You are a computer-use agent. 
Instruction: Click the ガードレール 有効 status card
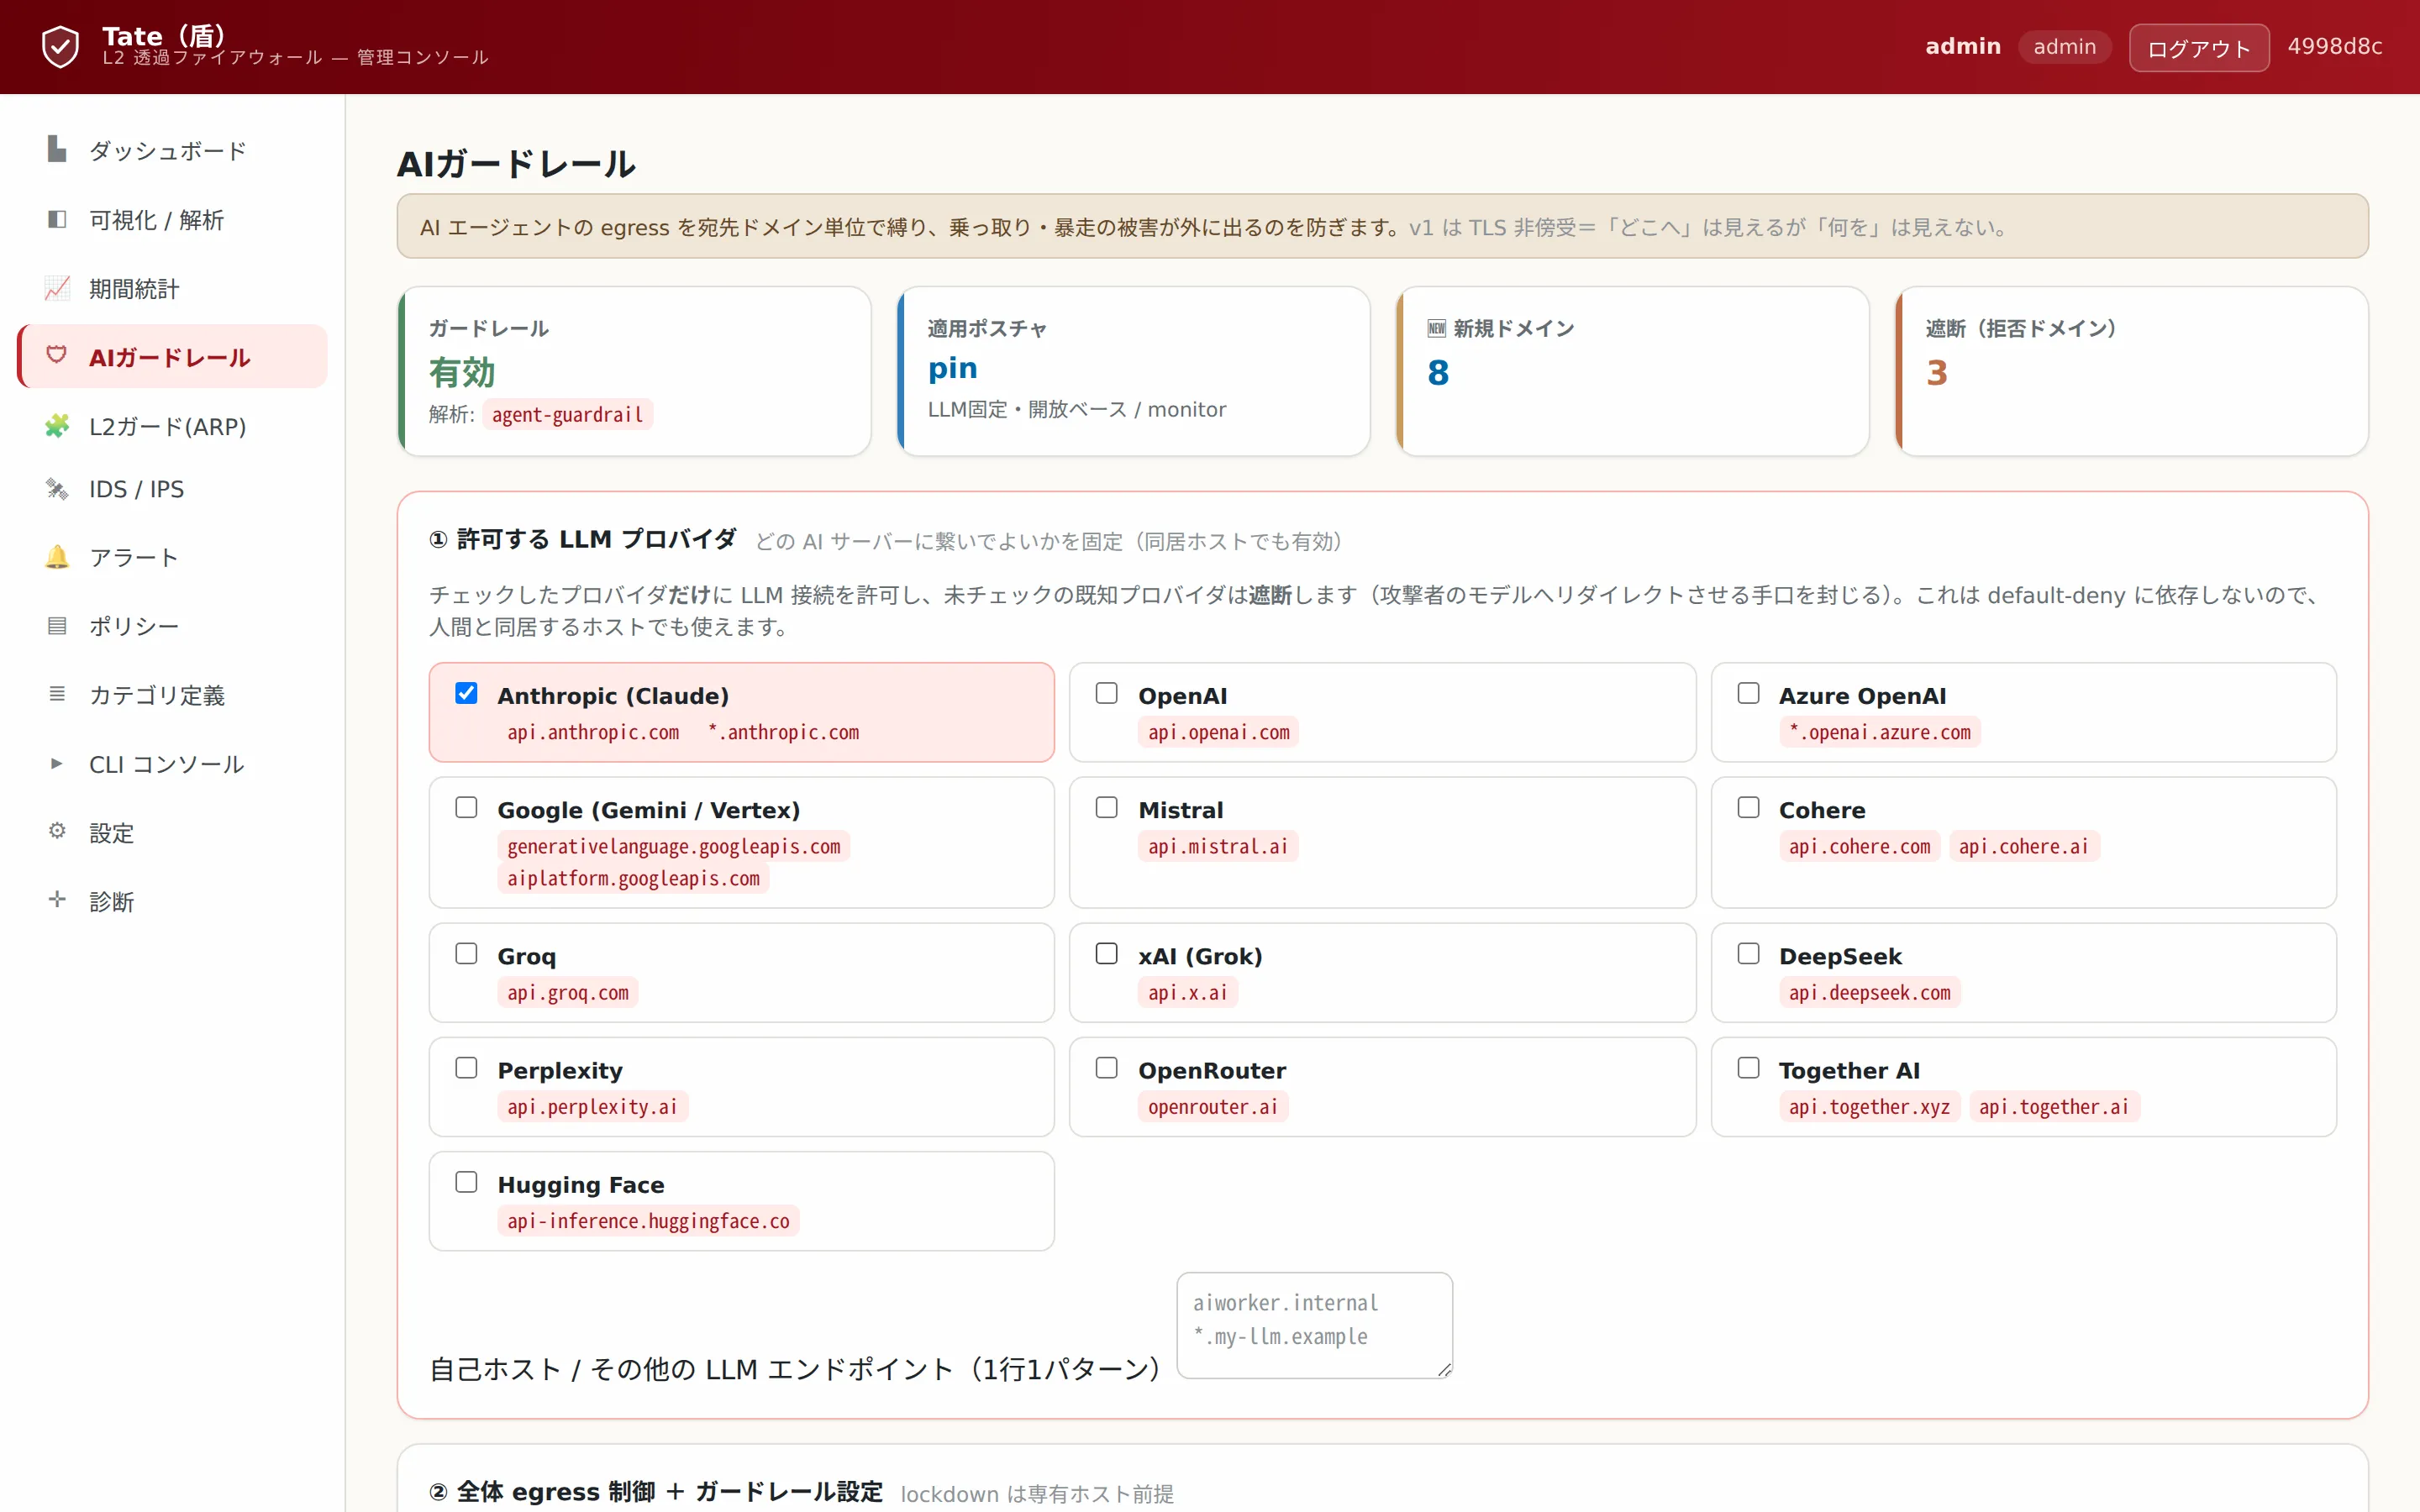(x=634, y=371)
